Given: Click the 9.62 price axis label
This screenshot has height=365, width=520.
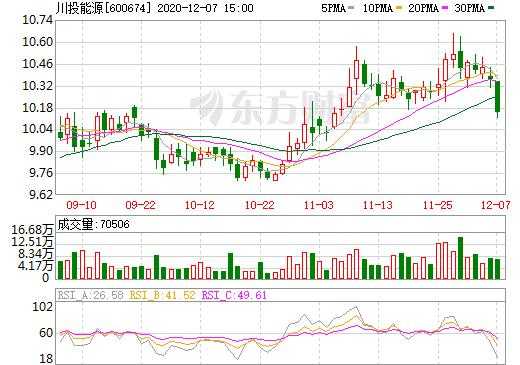Looking at the screenshot, I should click(41, 195).
